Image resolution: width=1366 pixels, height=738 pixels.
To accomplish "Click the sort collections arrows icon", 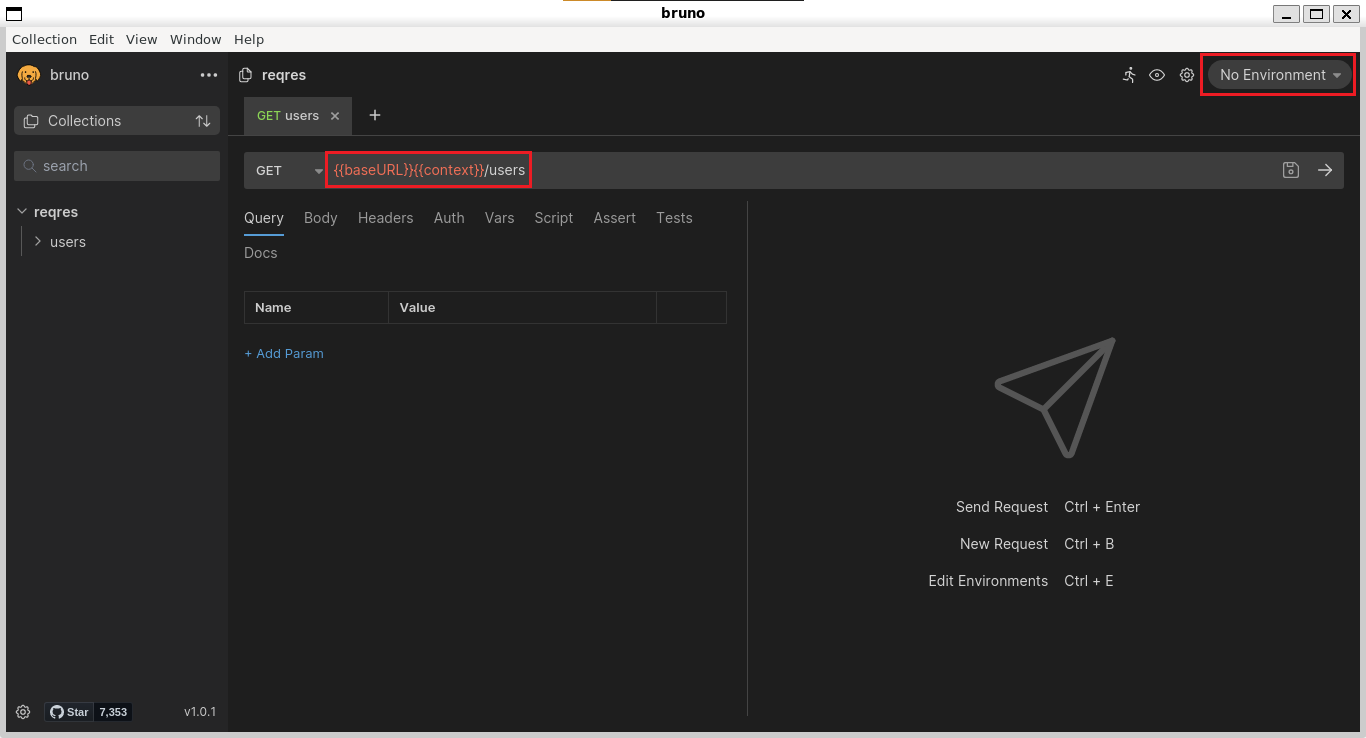I will coord(203,120).
